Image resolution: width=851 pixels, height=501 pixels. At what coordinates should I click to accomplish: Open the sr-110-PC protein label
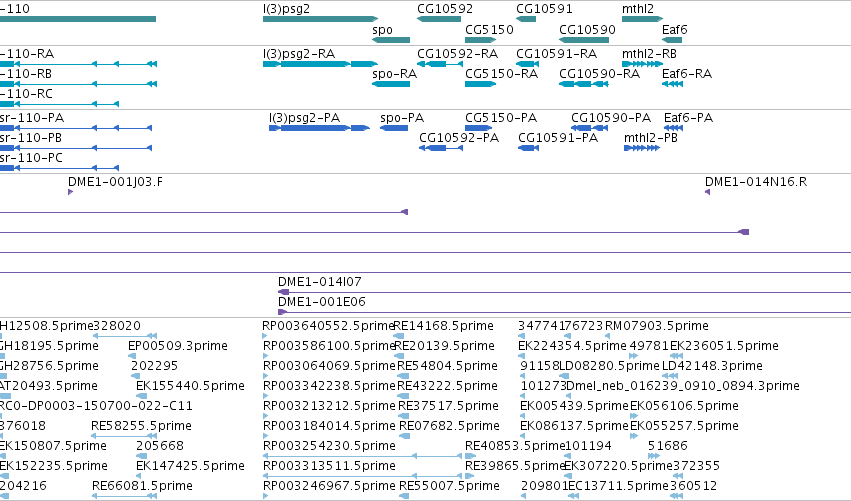tap(31, 158)
